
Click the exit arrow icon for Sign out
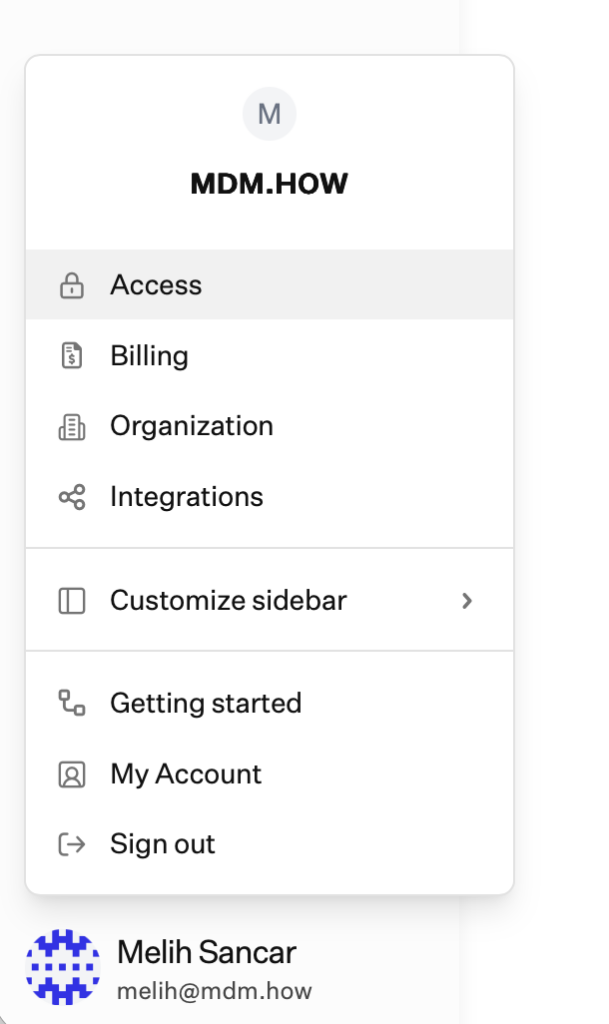[72, 844]
